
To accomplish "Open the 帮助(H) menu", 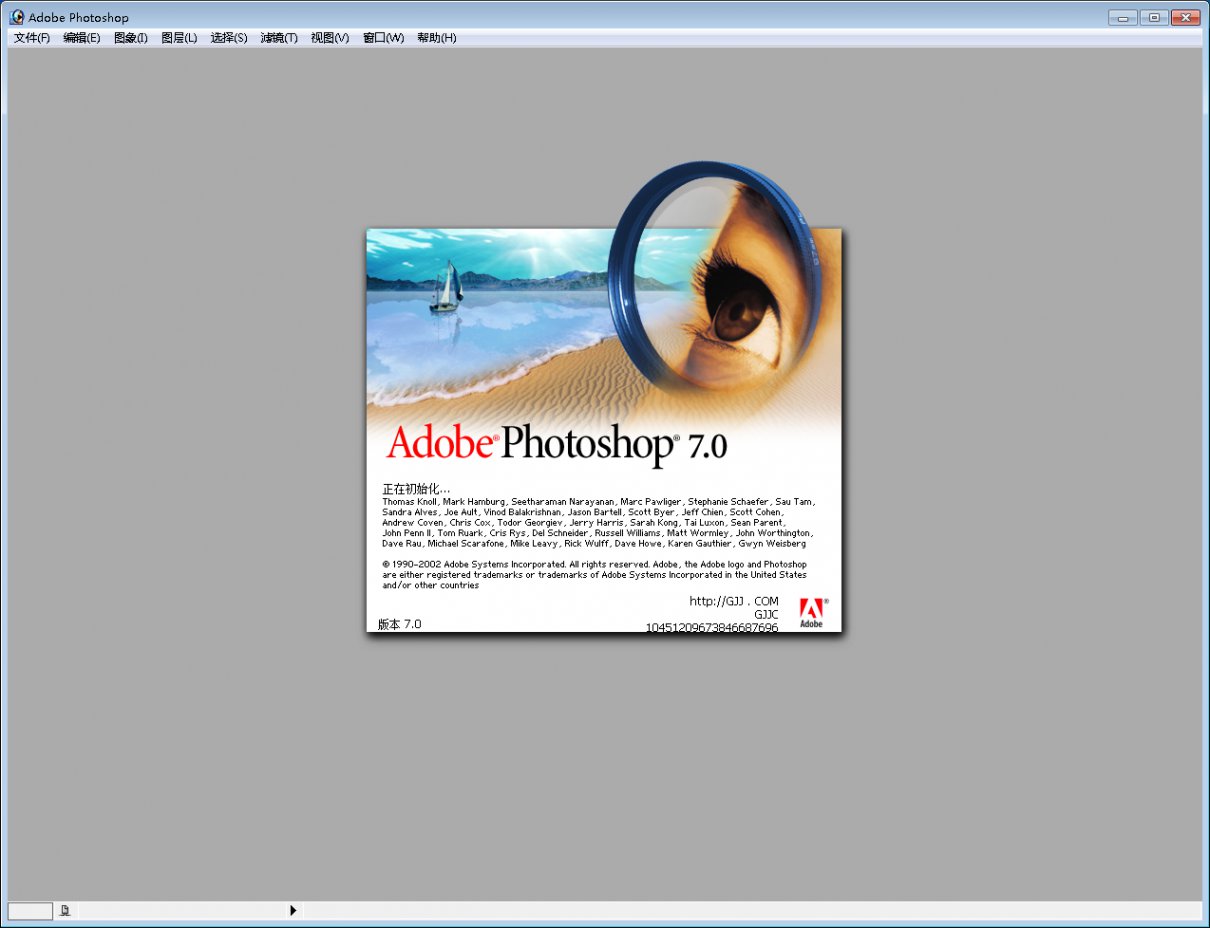I will pos(437,38).
